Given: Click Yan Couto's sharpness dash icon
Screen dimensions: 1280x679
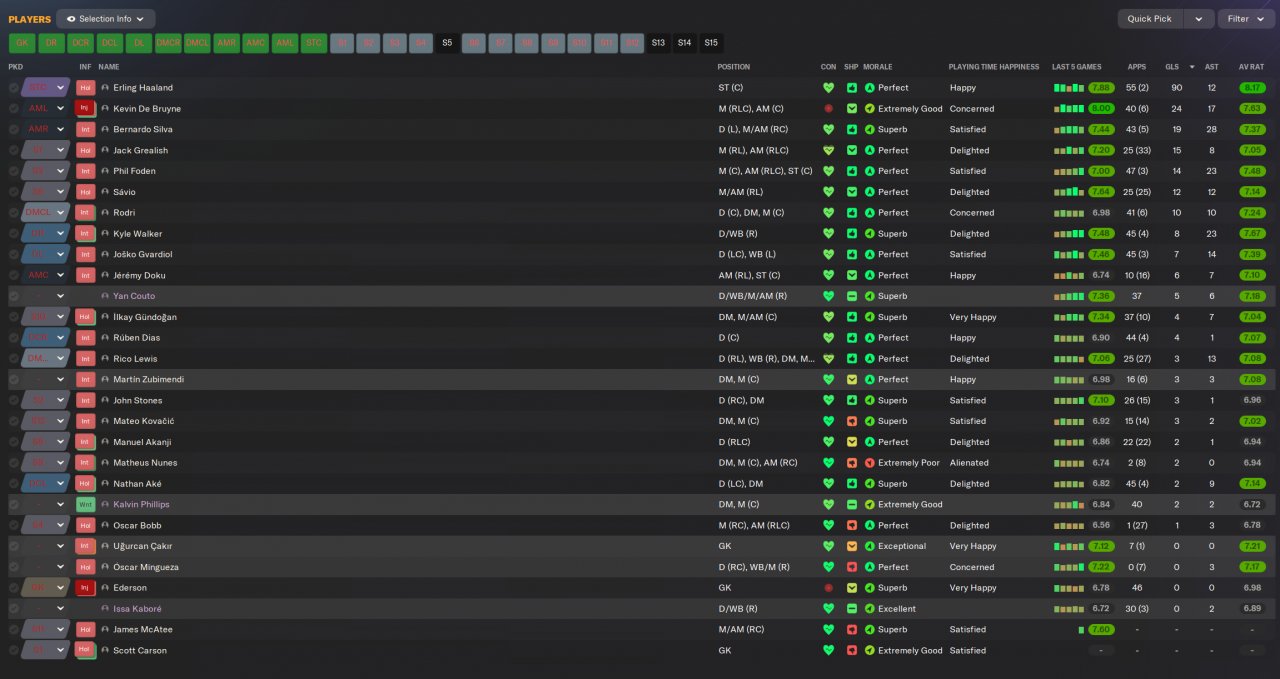Looking at the screenshot, I should click(852, 296).
